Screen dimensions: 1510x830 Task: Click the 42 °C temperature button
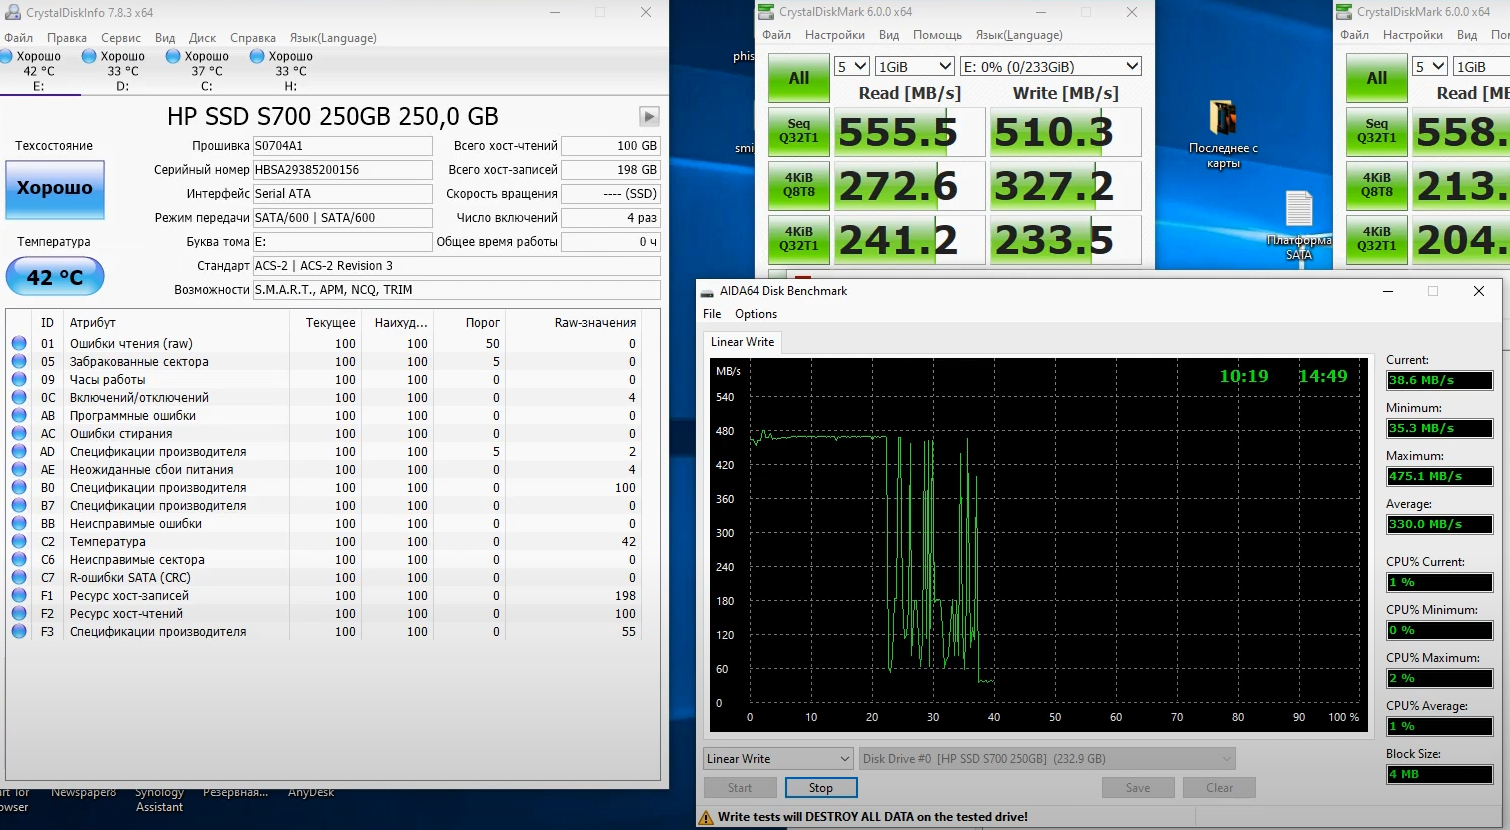click(55, 277)
